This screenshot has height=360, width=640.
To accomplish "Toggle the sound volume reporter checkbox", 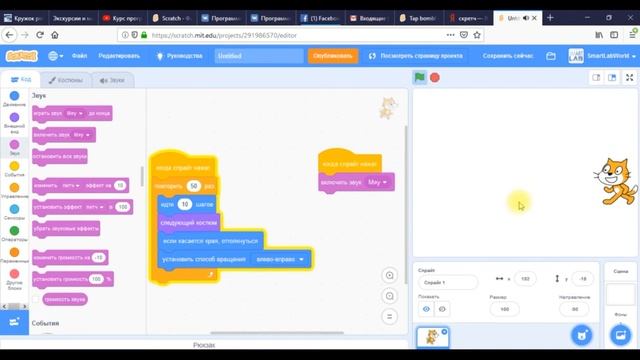I will click(x=36, y=299).
